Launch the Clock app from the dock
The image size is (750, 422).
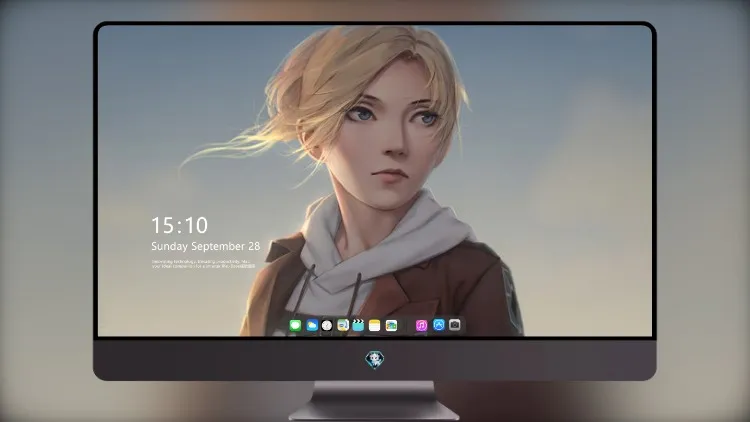(327, 325)
